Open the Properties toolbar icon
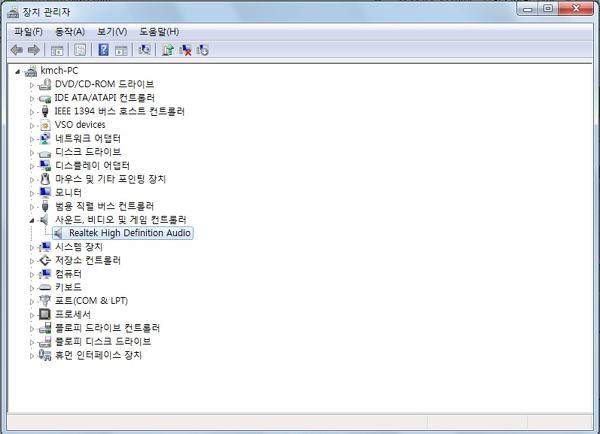This screenshot has width=600, height=434. click(80, 50)
